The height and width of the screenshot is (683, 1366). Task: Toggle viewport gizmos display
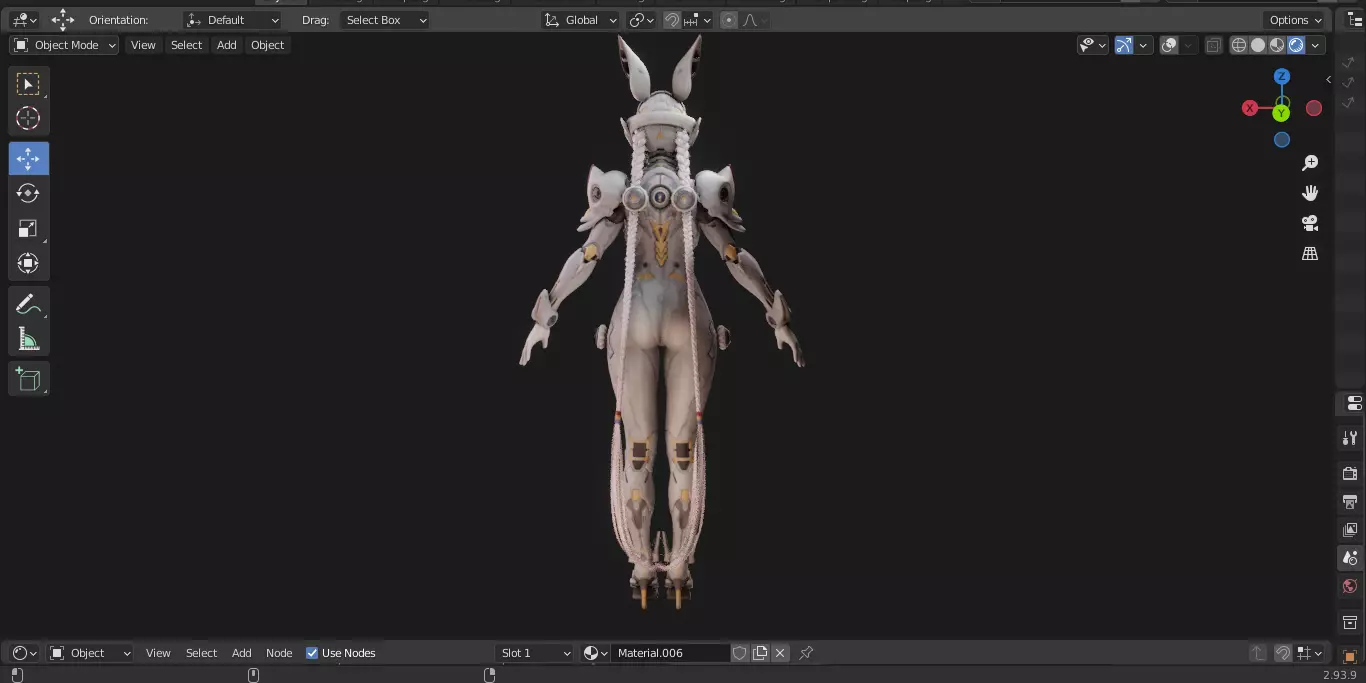(1124, 45)
